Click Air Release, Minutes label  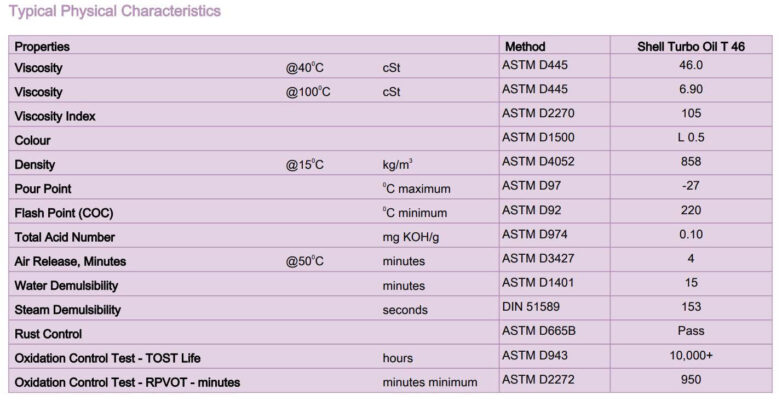(70, 261)
